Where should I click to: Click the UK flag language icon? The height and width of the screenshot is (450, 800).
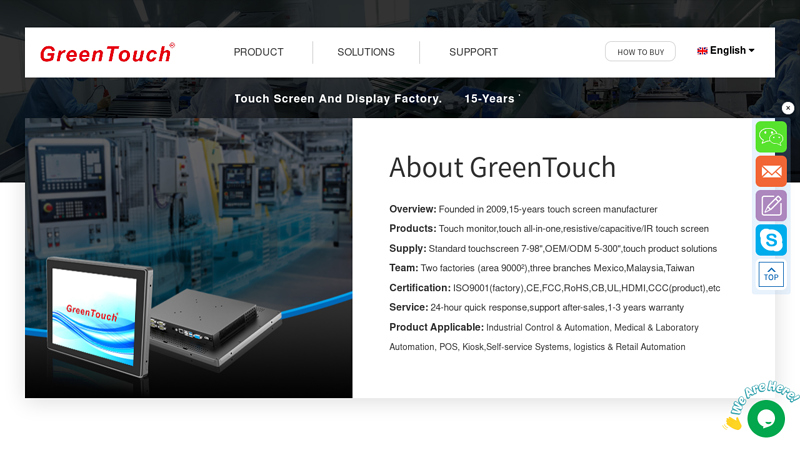[x=702, y=51]
